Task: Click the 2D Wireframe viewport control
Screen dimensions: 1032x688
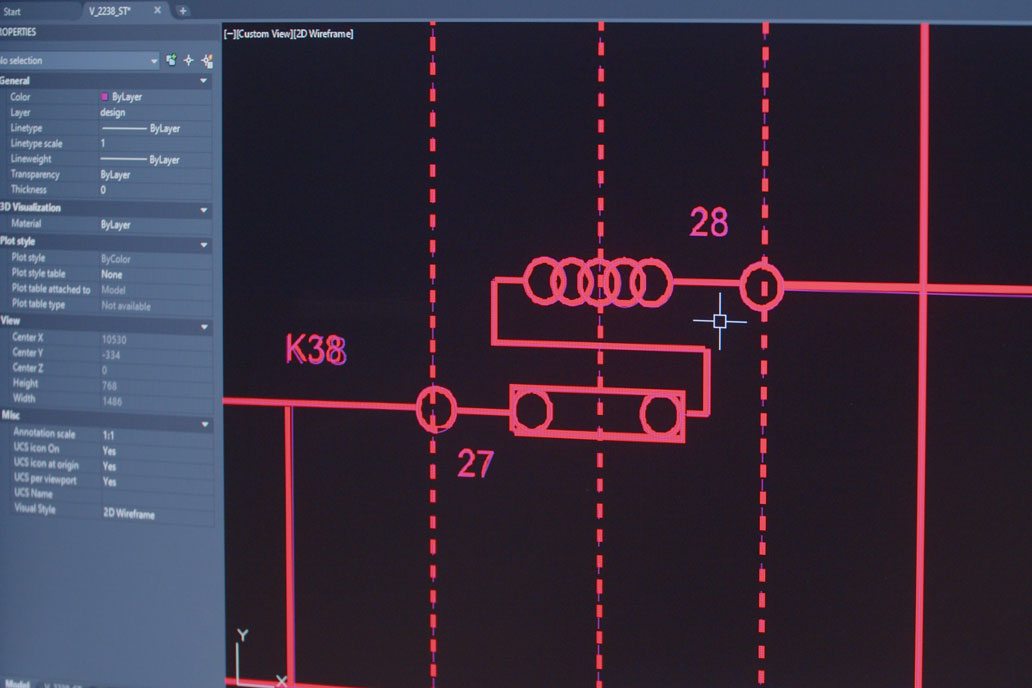Action: 325,33
